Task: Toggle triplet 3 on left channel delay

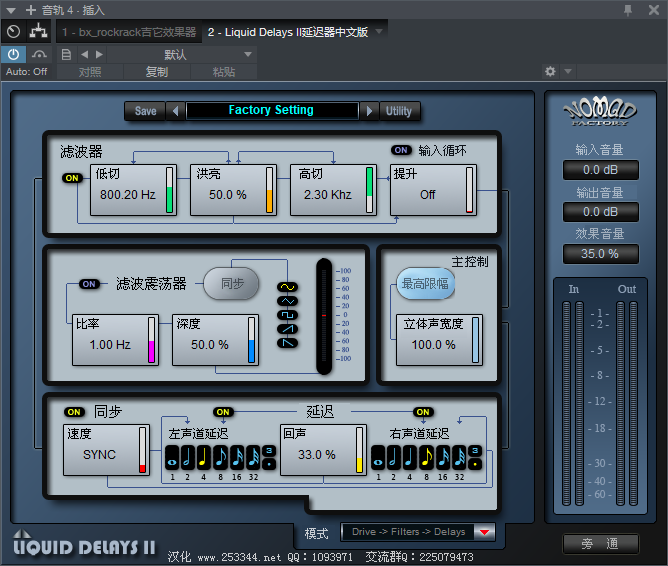Action: point(269,451)
